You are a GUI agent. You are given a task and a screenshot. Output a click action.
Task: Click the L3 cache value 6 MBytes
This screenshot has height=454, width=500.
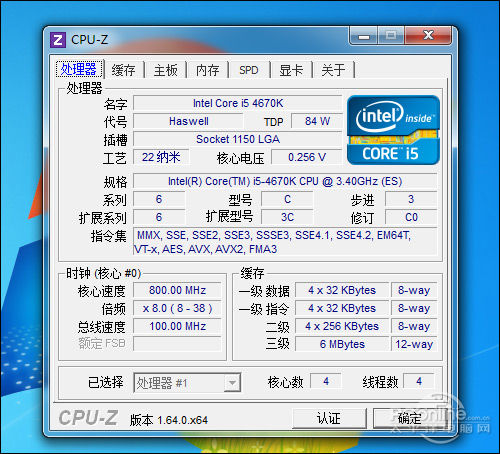pos(342,344)
